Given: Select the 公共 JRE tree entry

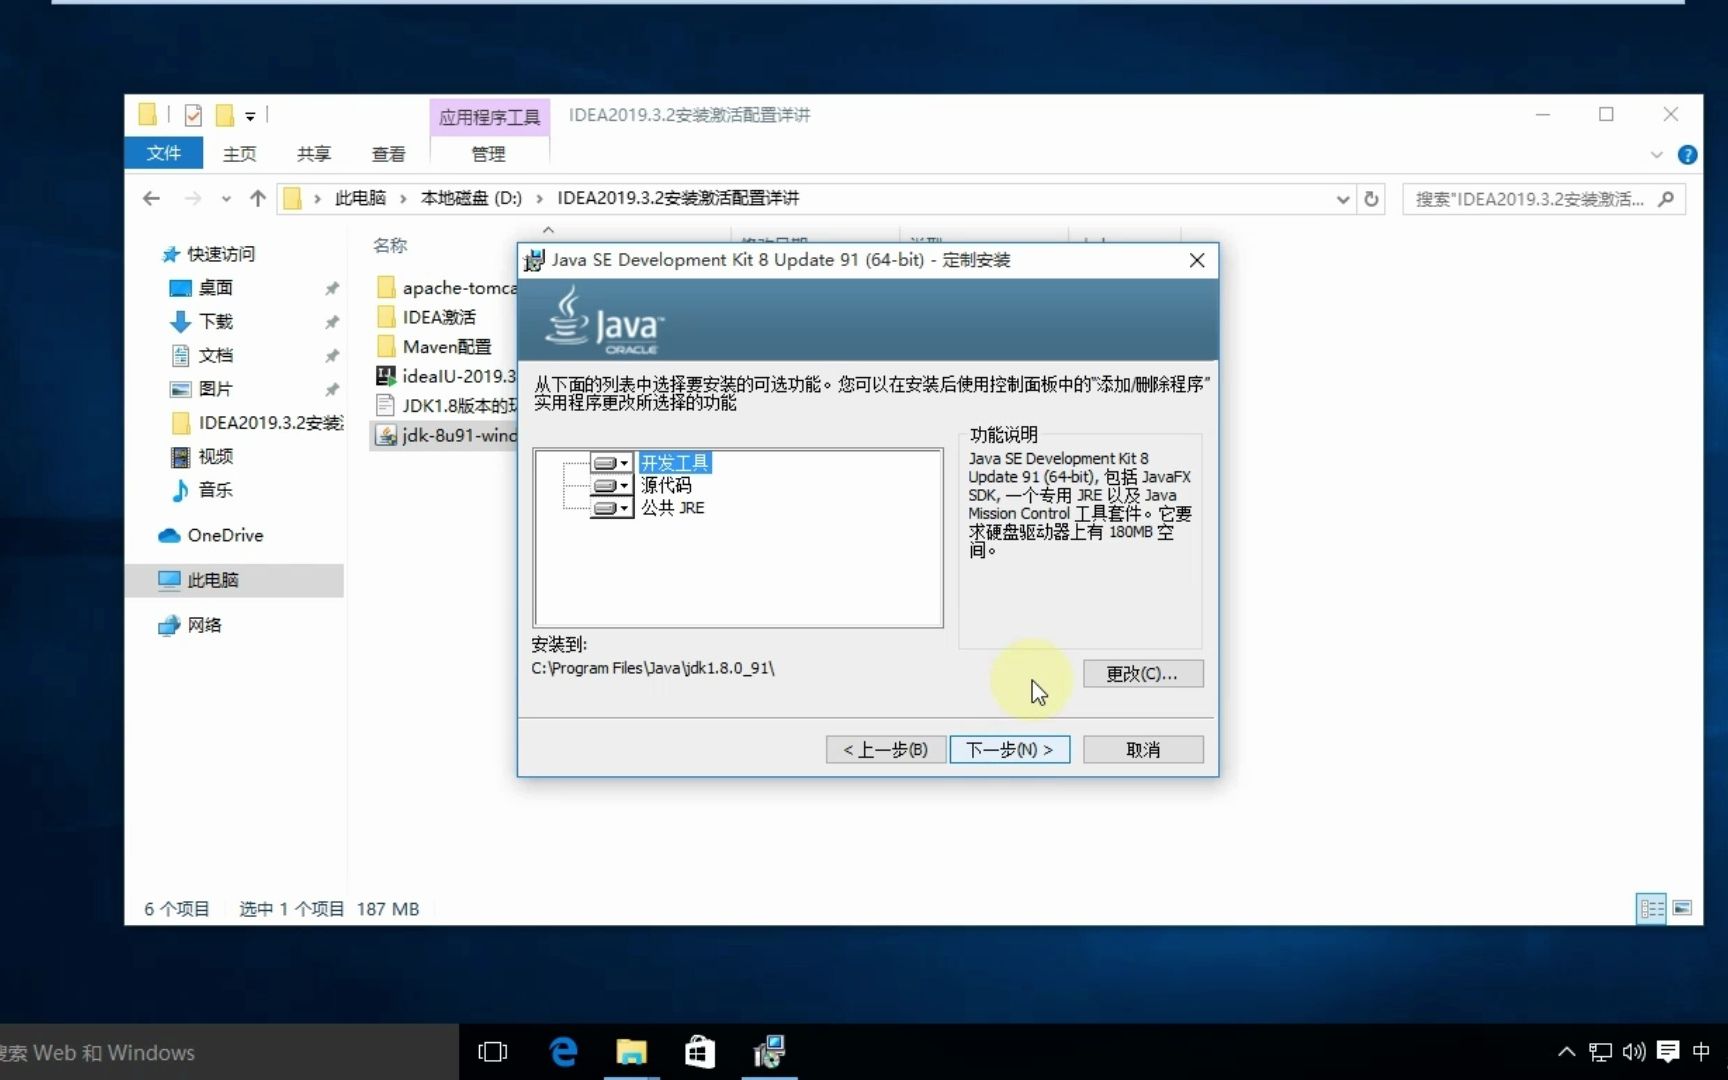Looking at the screenshot, I should click(x=673, y=508).
